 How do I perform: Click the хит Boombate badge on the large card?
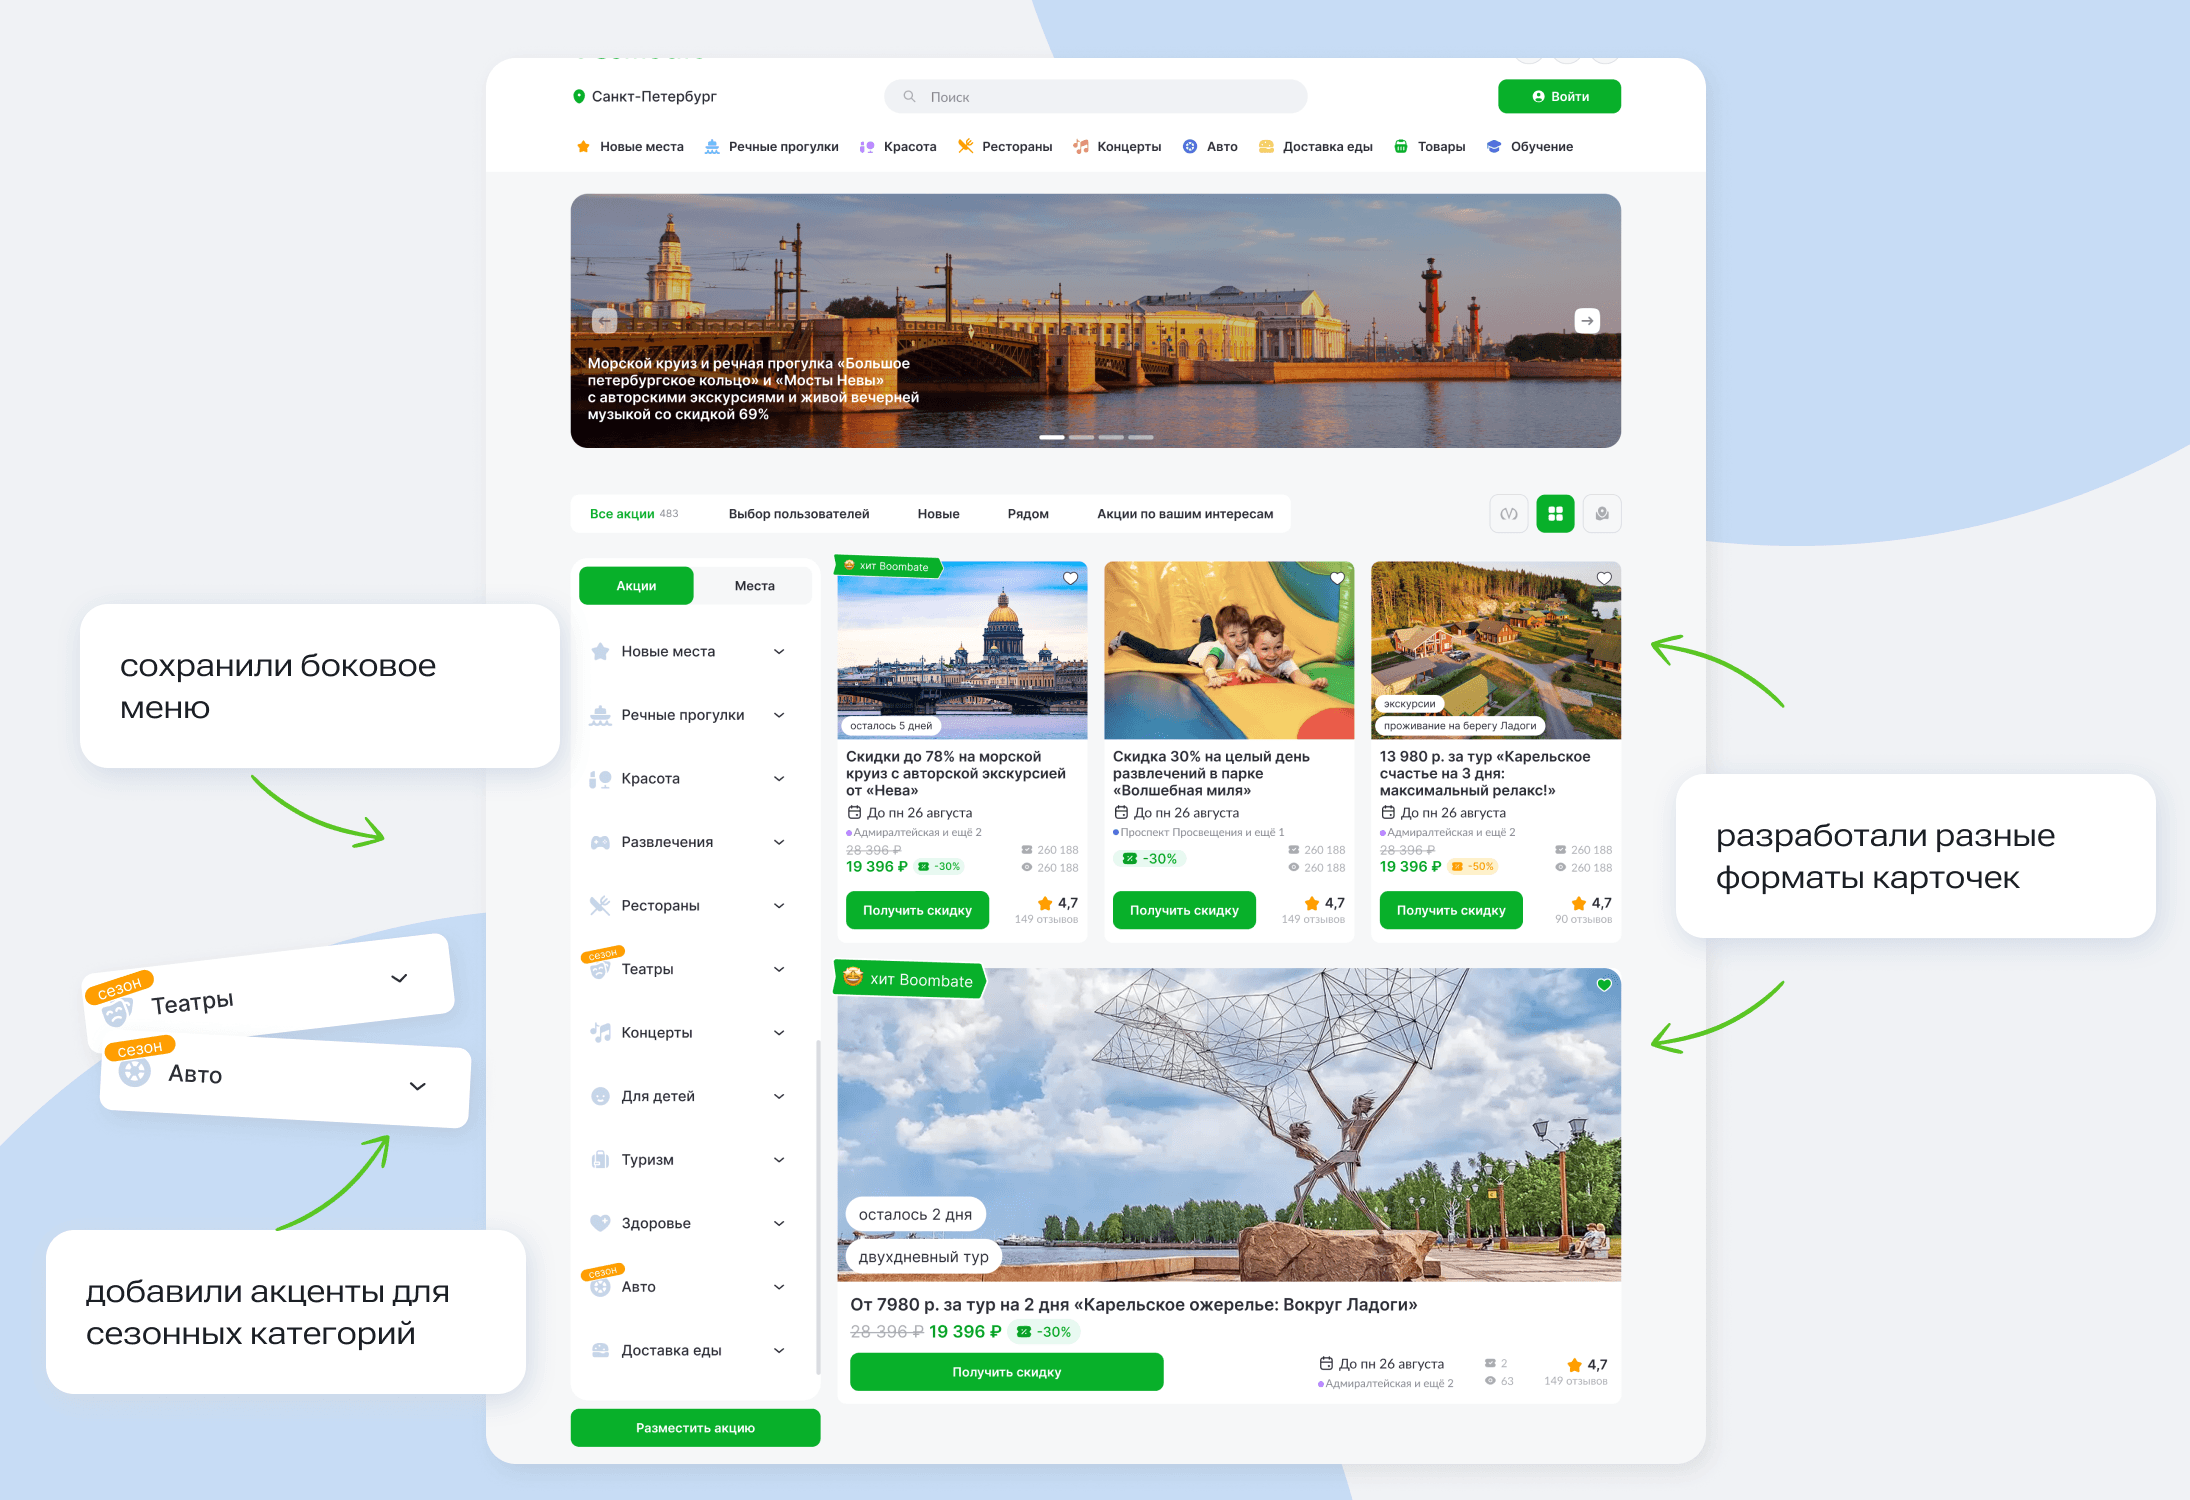[x=910, y=979]
